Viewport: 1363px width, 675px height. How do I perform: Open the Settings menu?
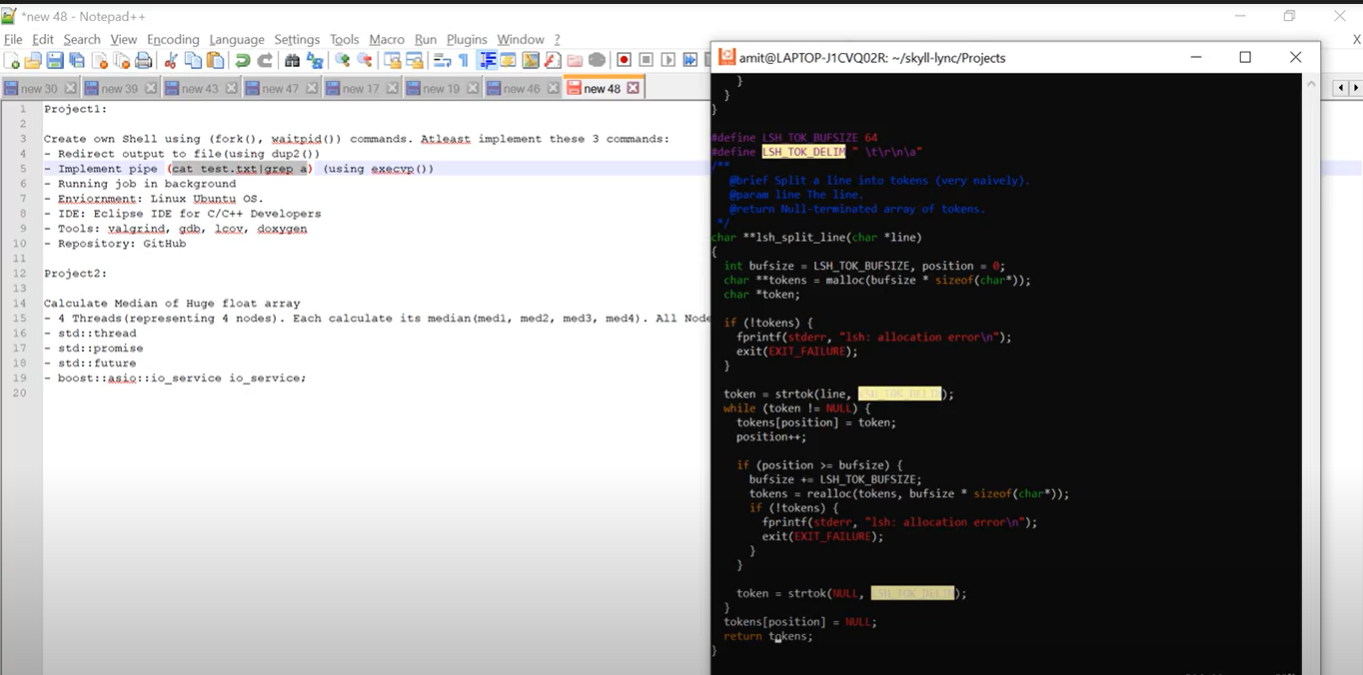coord(297,39)
